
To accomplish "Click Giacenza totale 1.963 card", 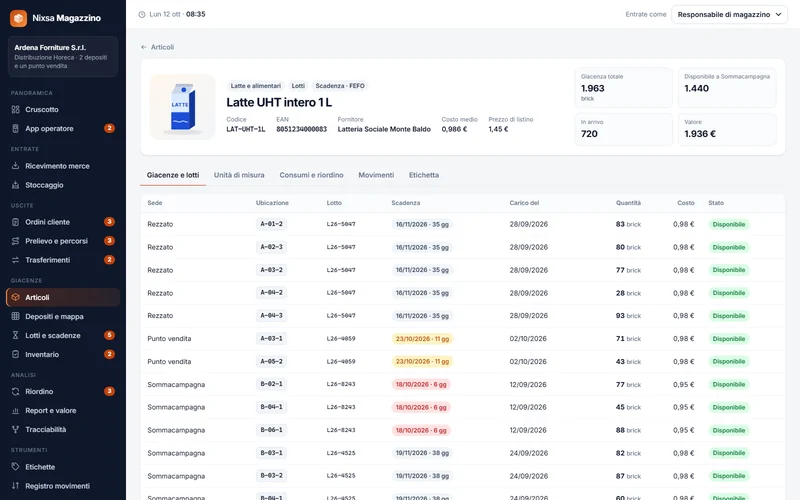I will tap(623, 88).
